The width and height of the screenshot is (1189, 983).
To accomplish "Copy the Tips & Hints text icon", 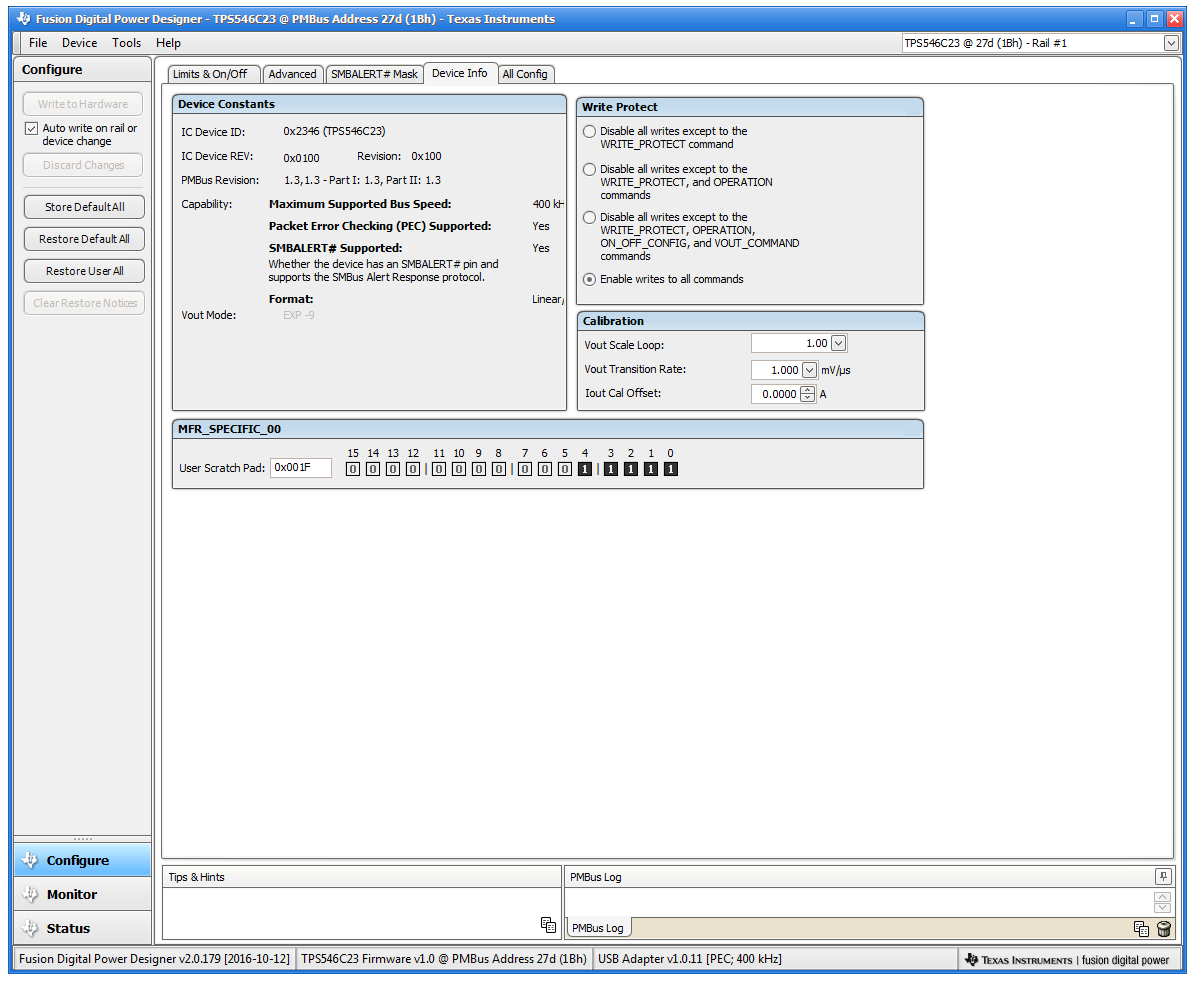I will point(548,925).
